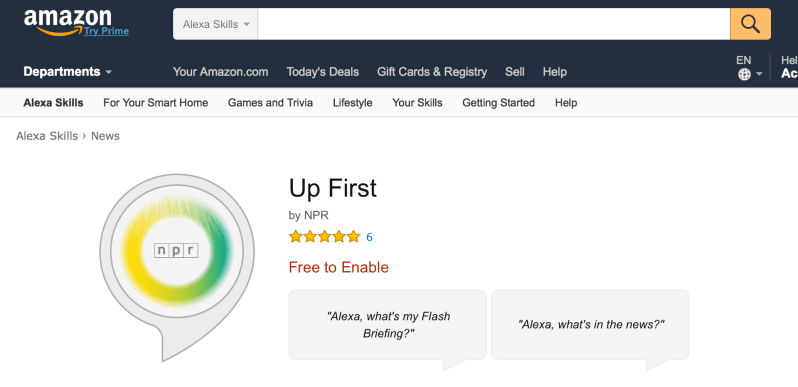Open Today's Deals in top navigation

coord(323,72)
